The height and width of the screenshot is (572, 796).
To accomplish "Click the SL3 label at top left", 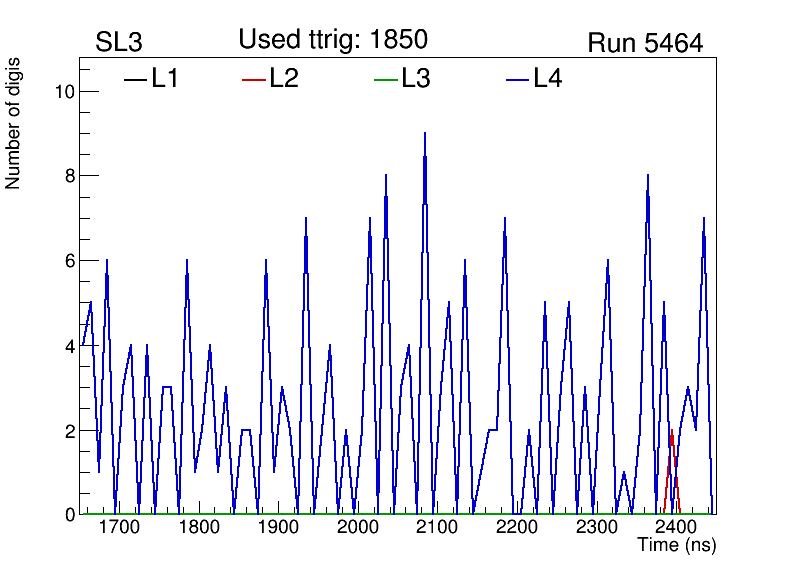I will coord(121,43).
